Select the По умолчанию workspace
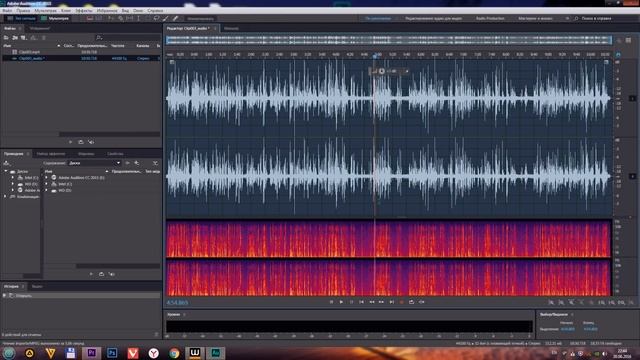This screenshot has width=640, height=360. pos(378,18)
